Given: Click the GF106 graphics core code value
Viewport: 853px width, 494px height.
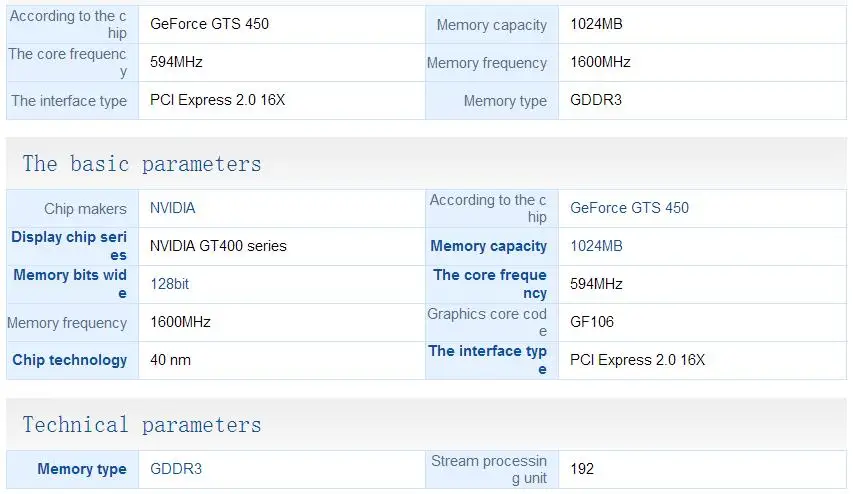Looking at the screenshot, I should tap(592, 322).
